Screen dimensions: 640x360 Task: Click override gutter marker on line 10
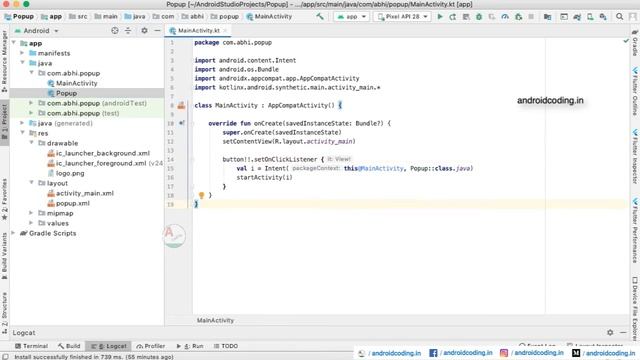(x=182, y=123)
